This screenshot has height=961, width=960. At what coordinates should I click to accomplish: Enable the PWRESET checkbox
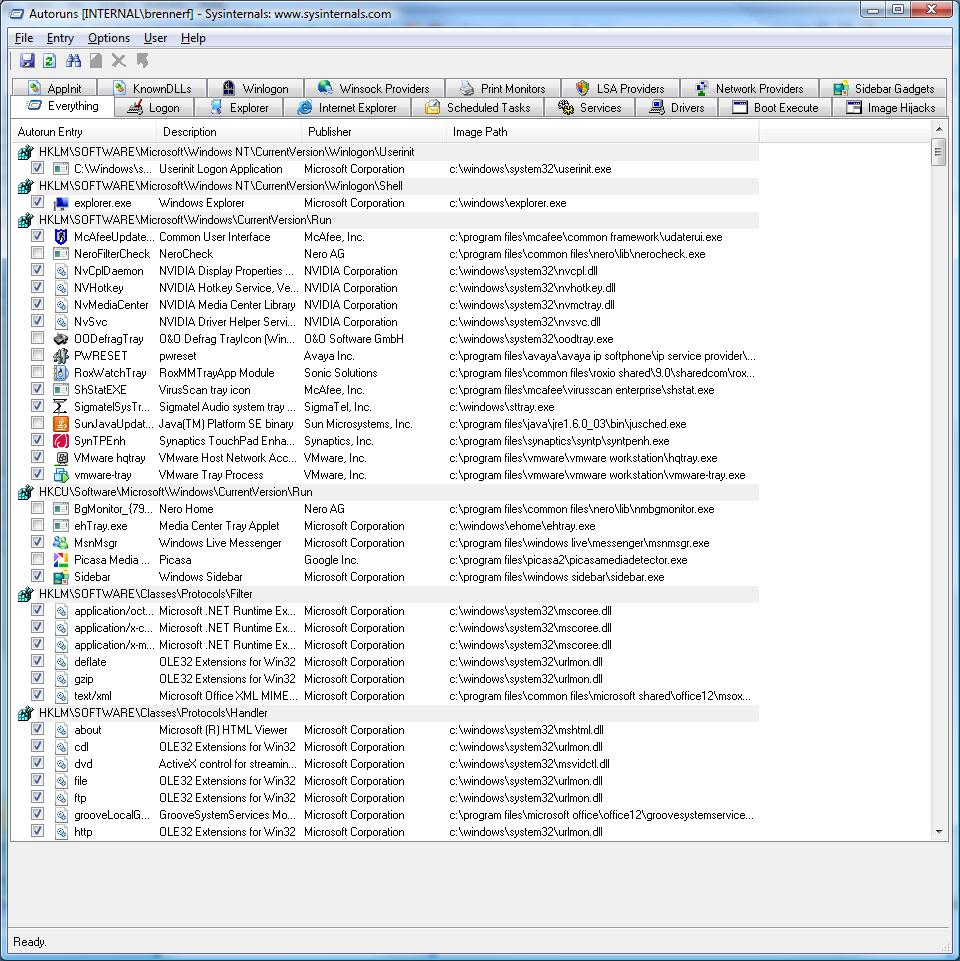tap(37, 355)
